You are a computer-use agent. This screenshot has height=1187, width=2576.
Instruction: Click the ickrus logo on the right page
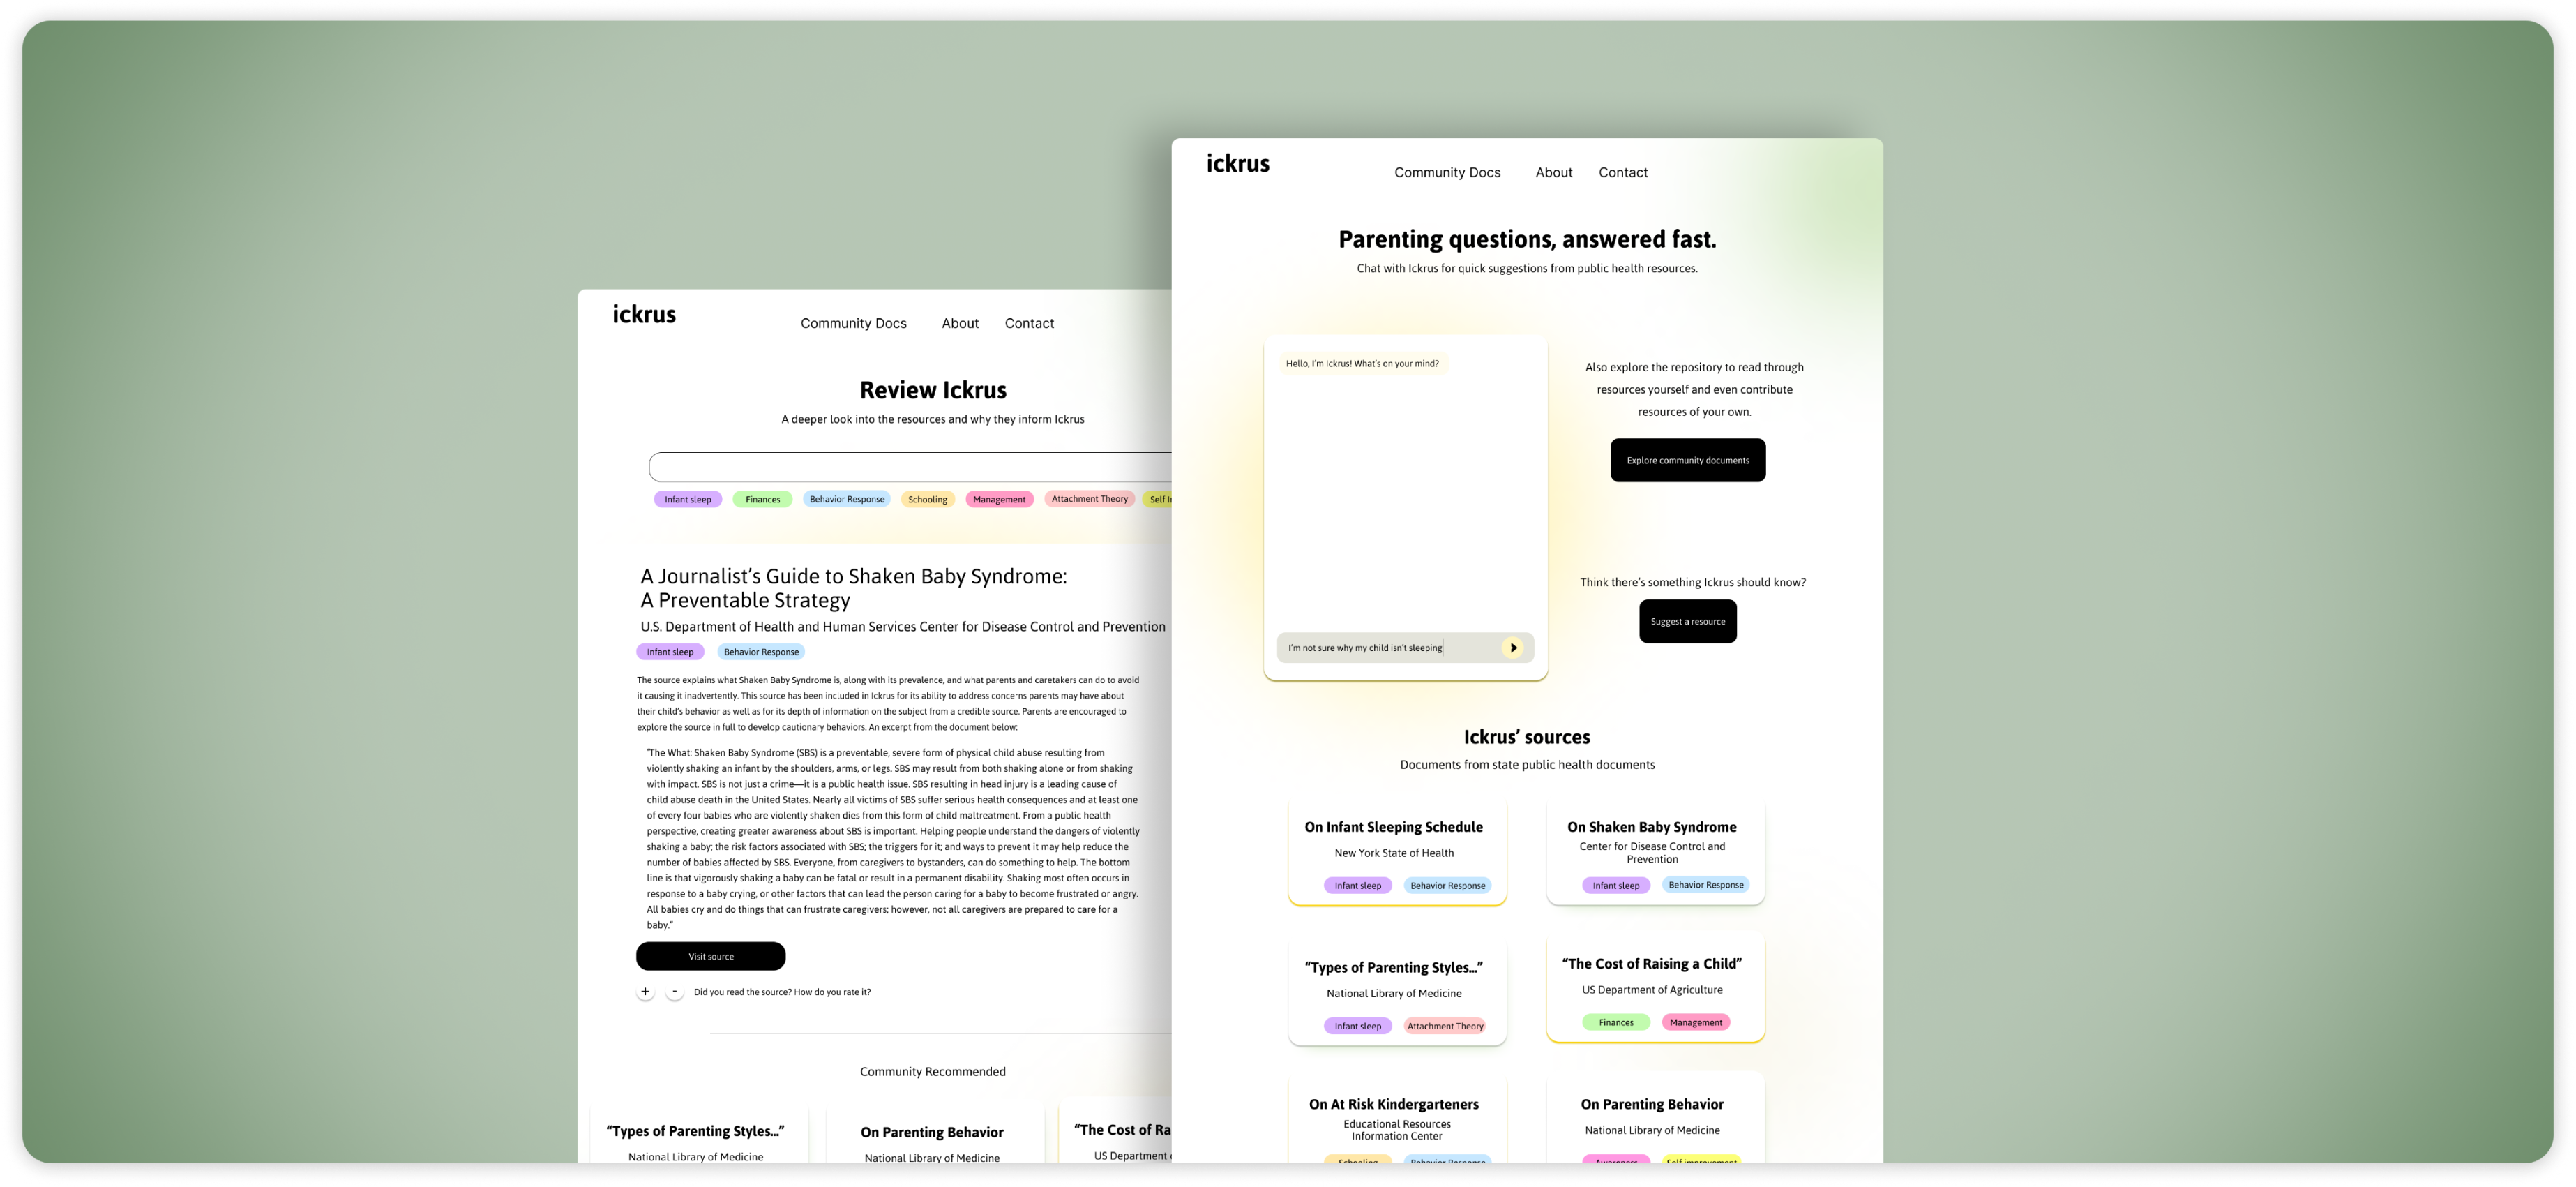click(1237, 164)
